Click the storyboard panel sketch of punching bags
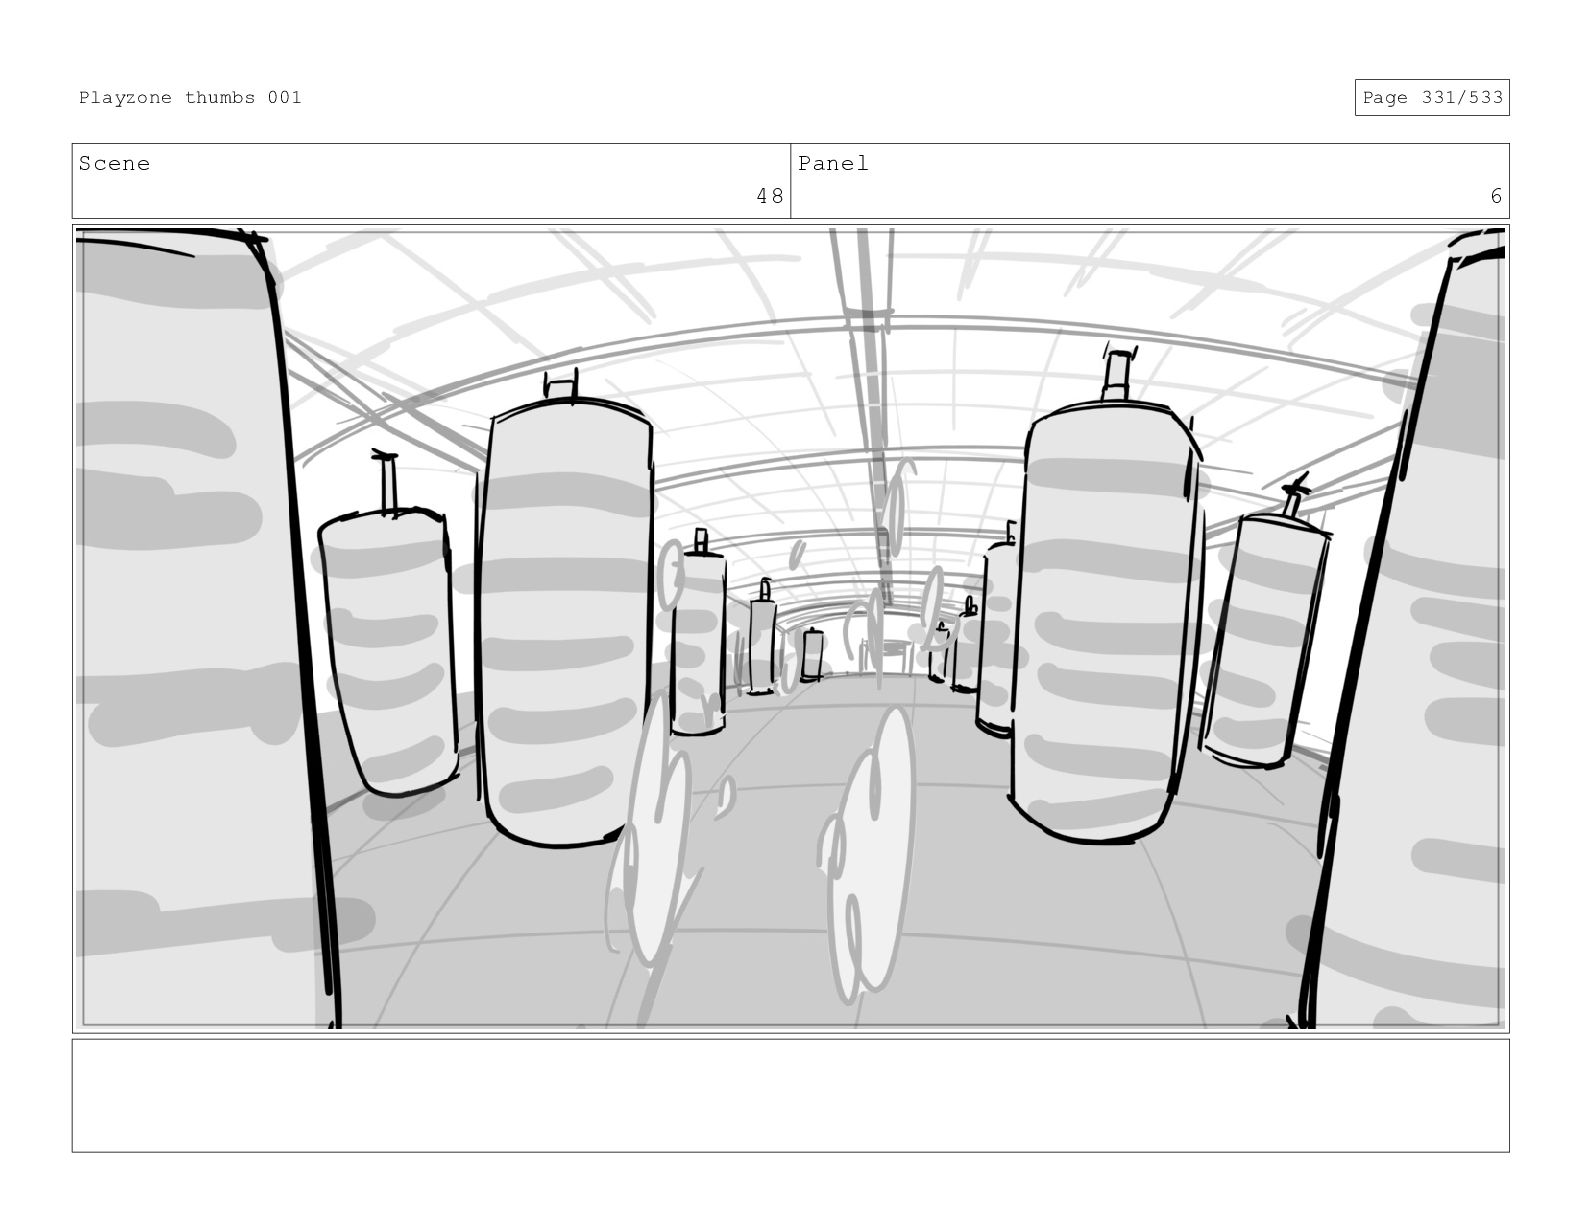This screenshot has height=1224, width=1584. [790, 629]
